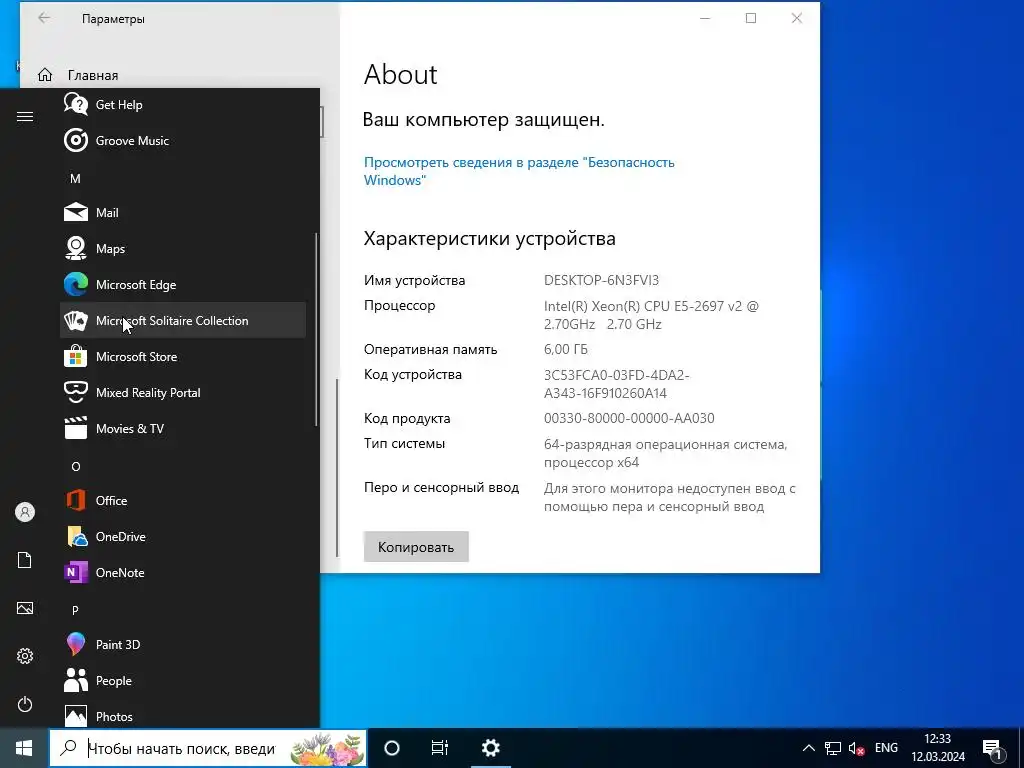1024x768 pixels.
Task: Open the user account icon in Start
Action: pyautogui.click(x=25, y=512)
